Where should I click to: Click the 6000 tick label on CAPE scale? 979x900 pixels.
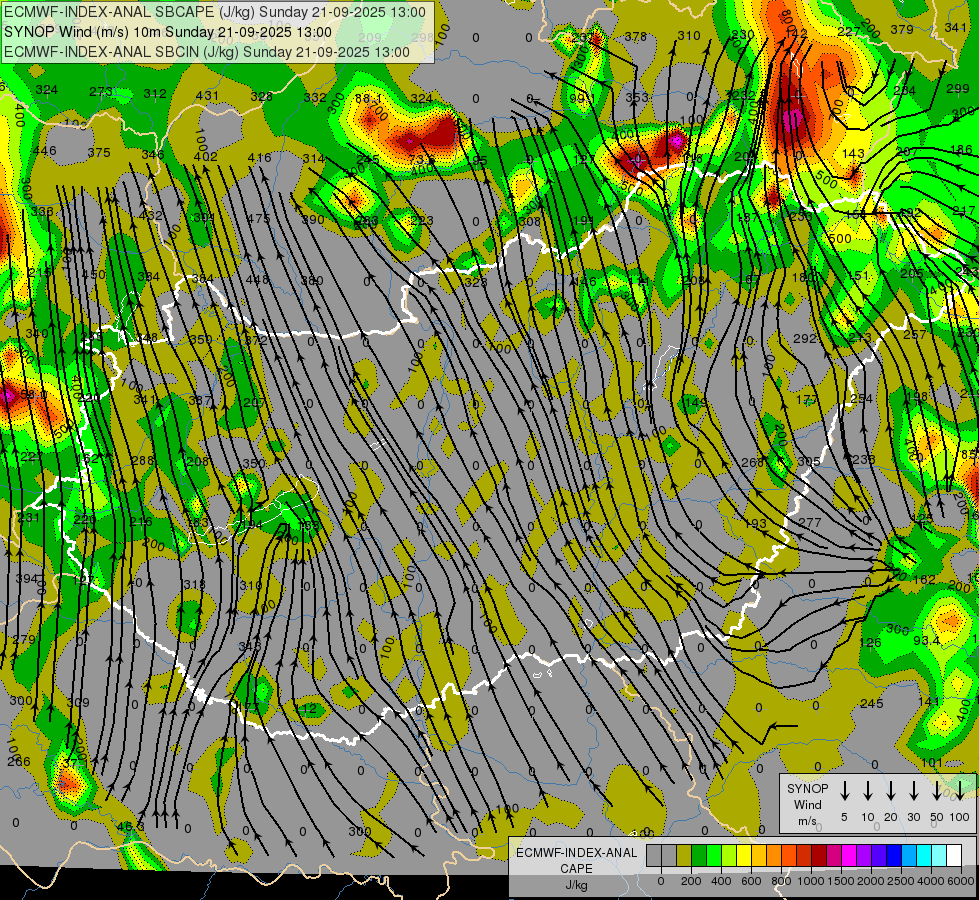point(961,881)
